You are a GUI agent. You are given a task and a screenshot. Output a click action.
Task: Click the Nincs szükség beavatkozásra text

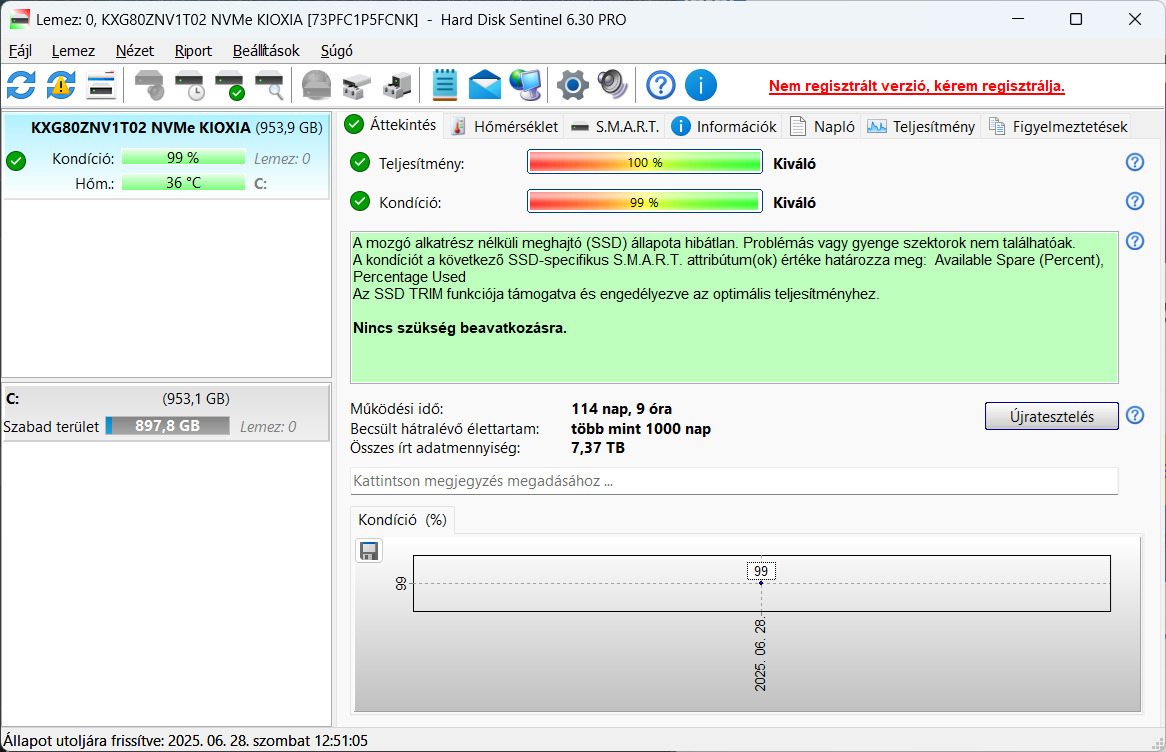point(460,328)
